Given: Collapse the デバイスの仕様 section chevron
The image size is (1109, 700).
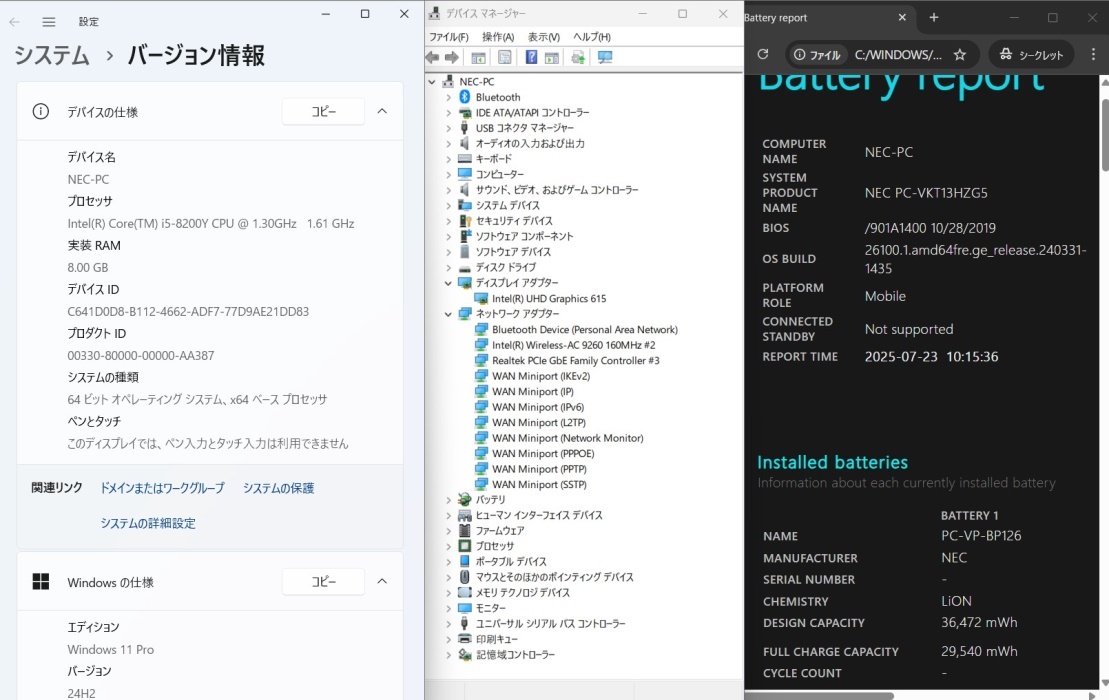Looking at the screenshot, I should coord(382,111).
